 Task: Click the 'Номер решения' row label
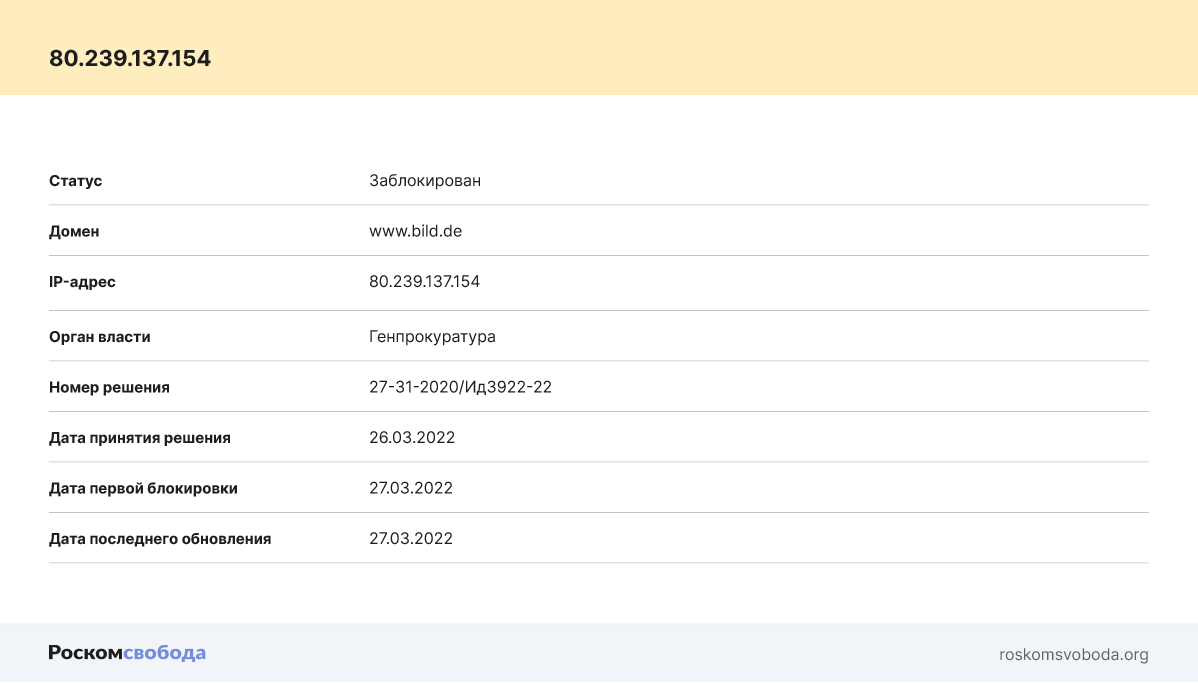pyautogui.click(x=109, y=387)
